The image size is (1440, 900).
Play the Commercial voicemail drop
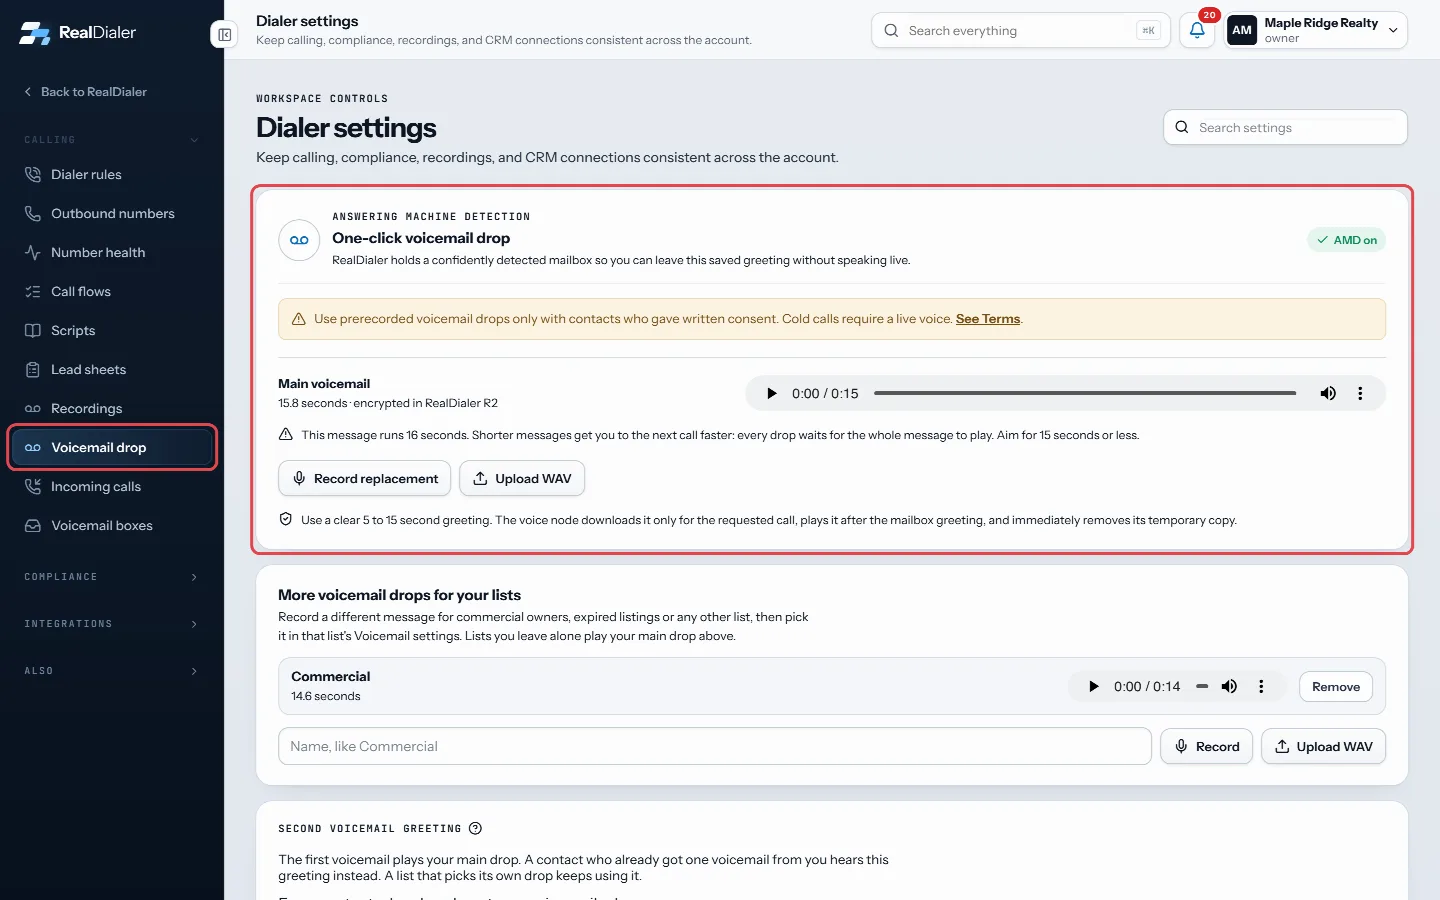(x=1093, y=686)
